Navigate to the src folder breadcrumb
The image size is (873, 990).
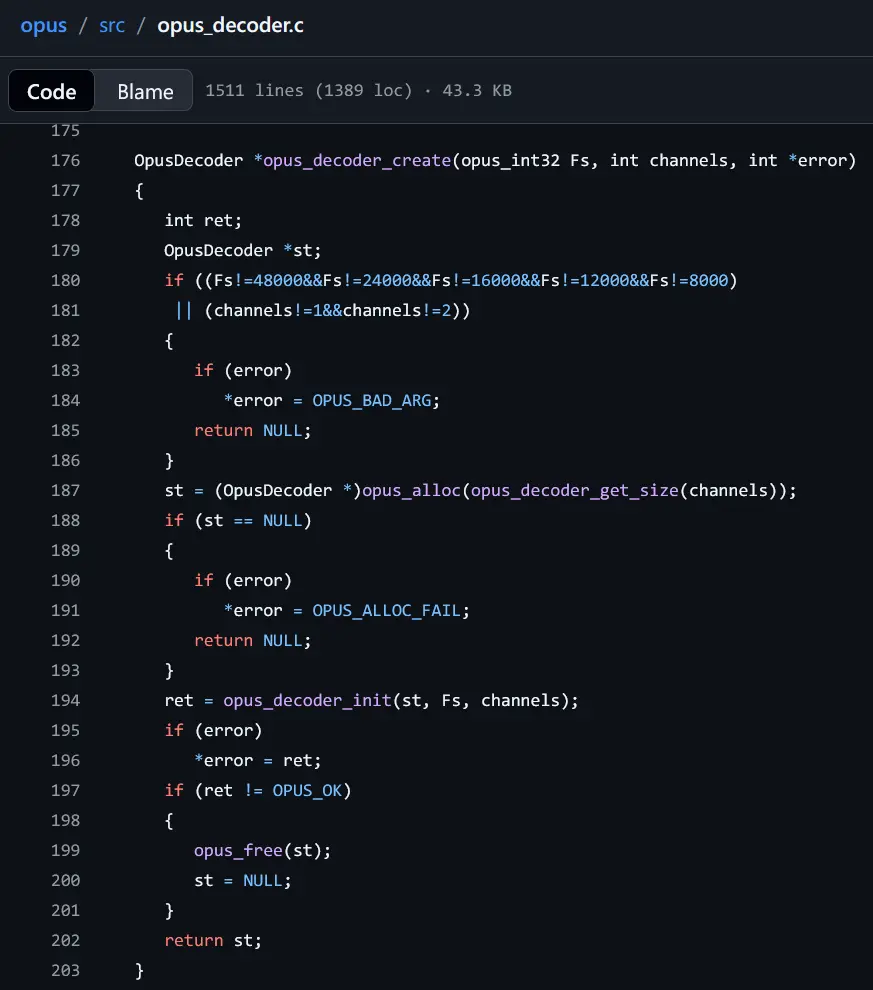(112, 25)
